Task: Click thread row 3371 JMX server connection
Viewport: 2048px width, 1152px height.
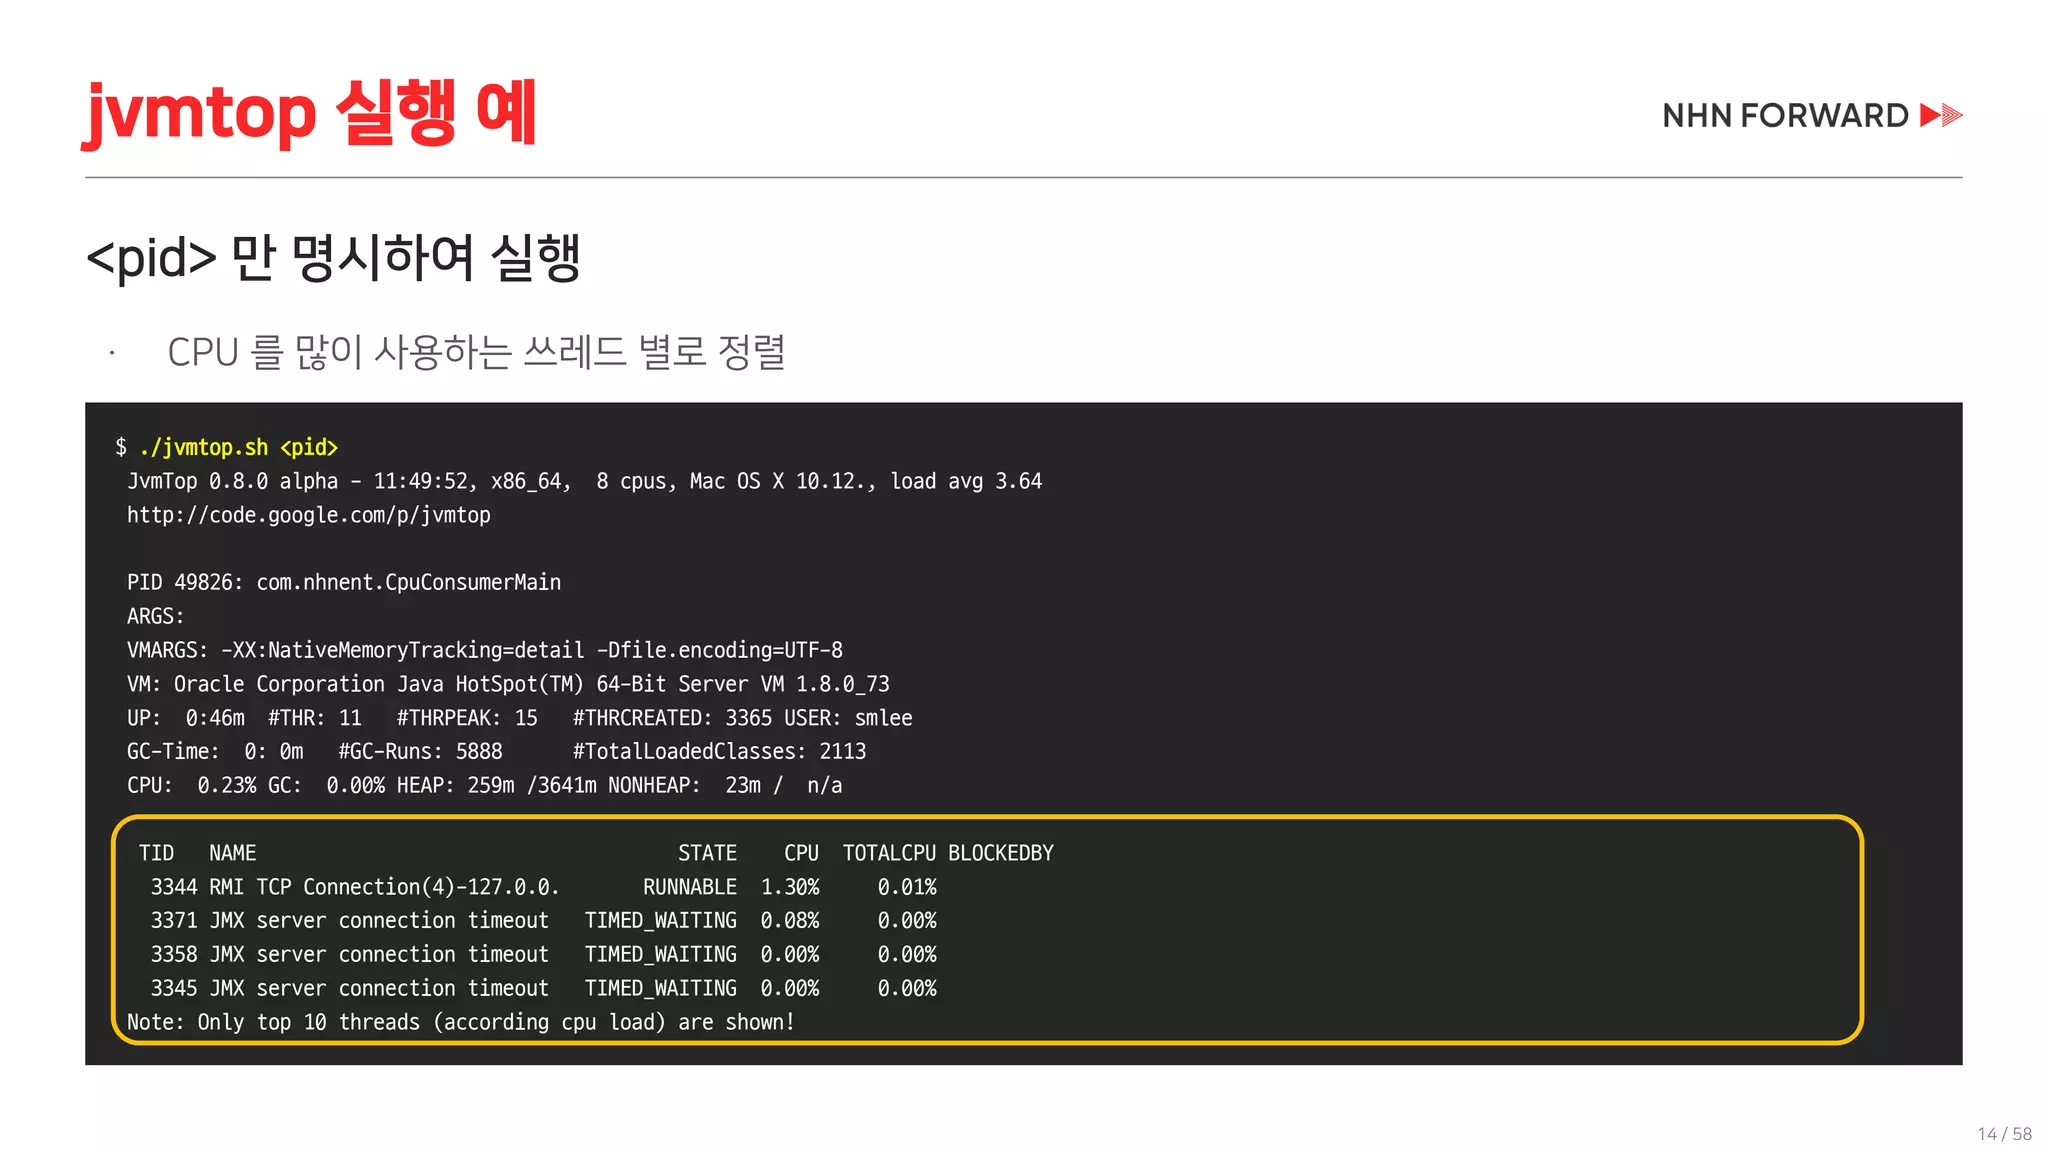Action: [544, 920]
